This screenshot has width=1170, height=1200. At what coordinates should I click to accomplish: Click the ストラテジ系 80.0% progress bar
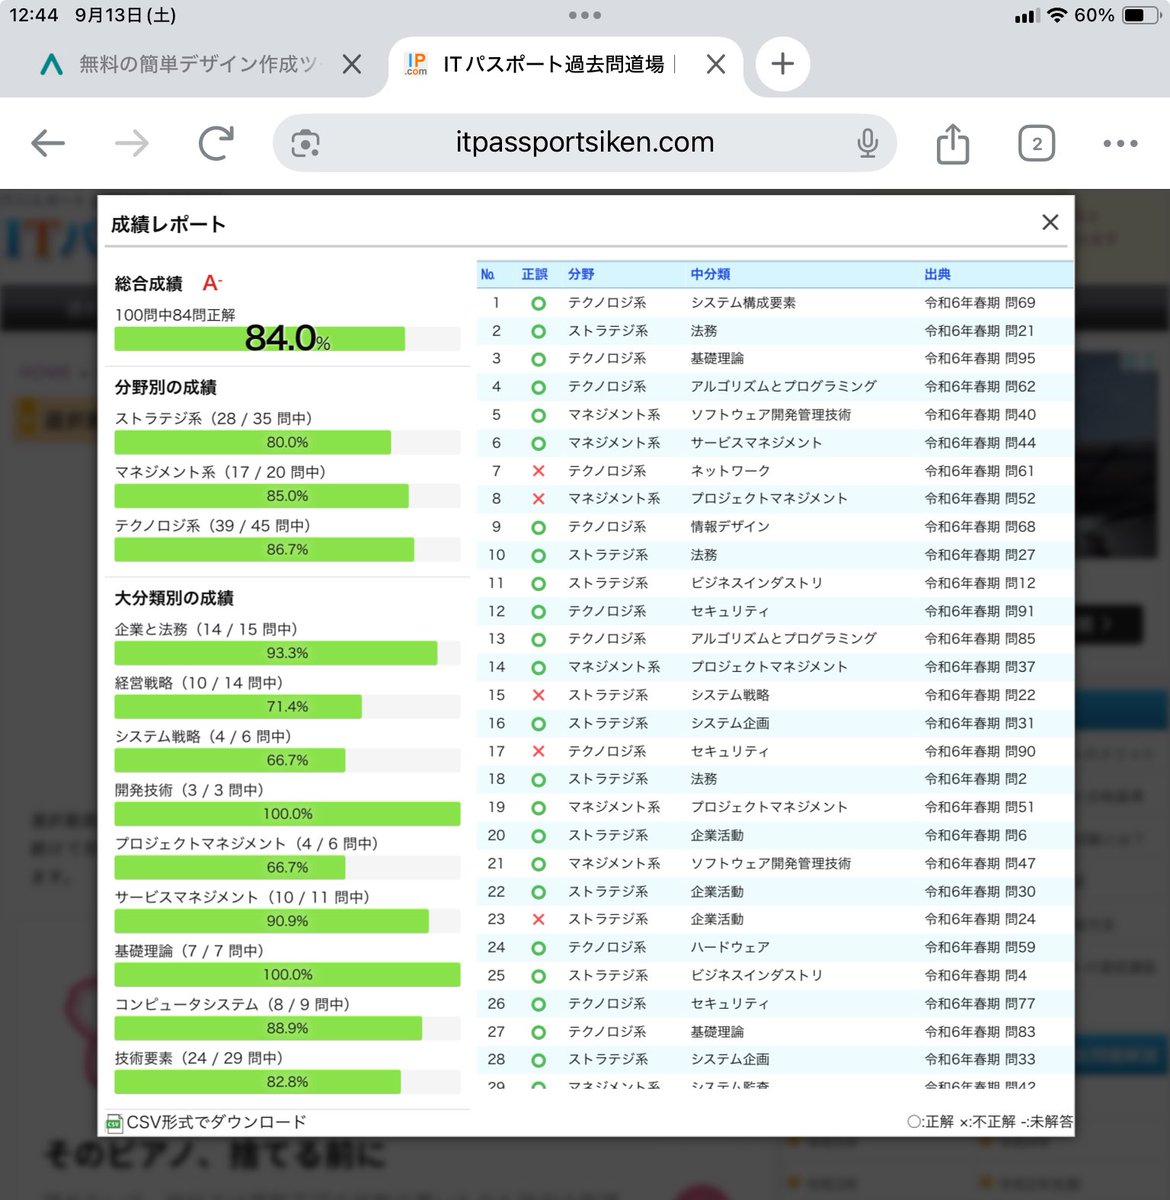point(287,442)
